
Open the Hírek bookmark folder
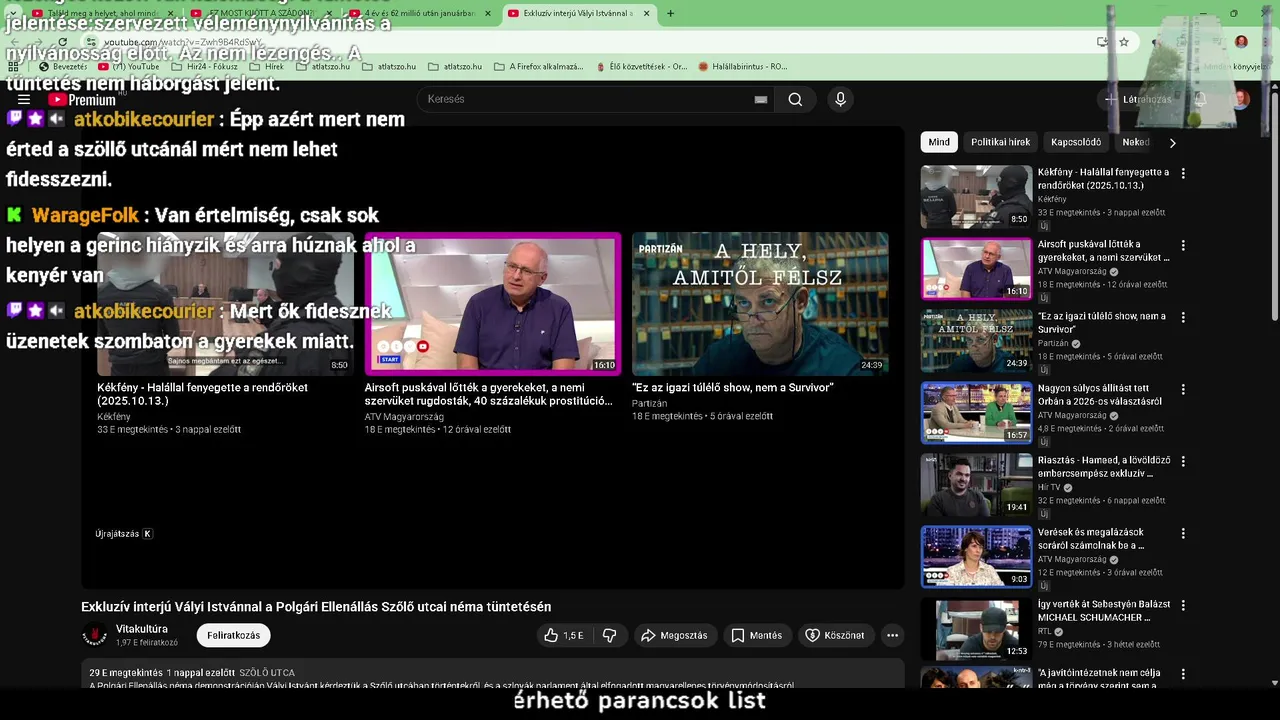(266, 67)
